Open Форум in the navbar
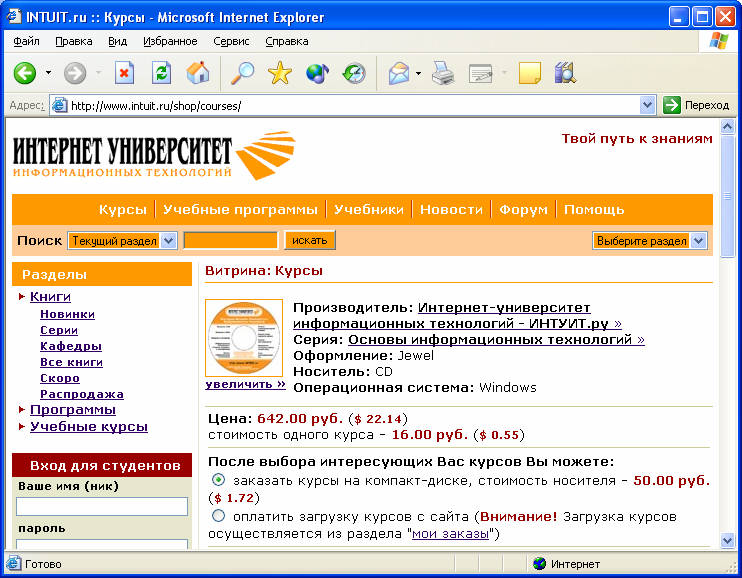Image resolution: width=742 pixels, height=578 pixels. point(523,209)
